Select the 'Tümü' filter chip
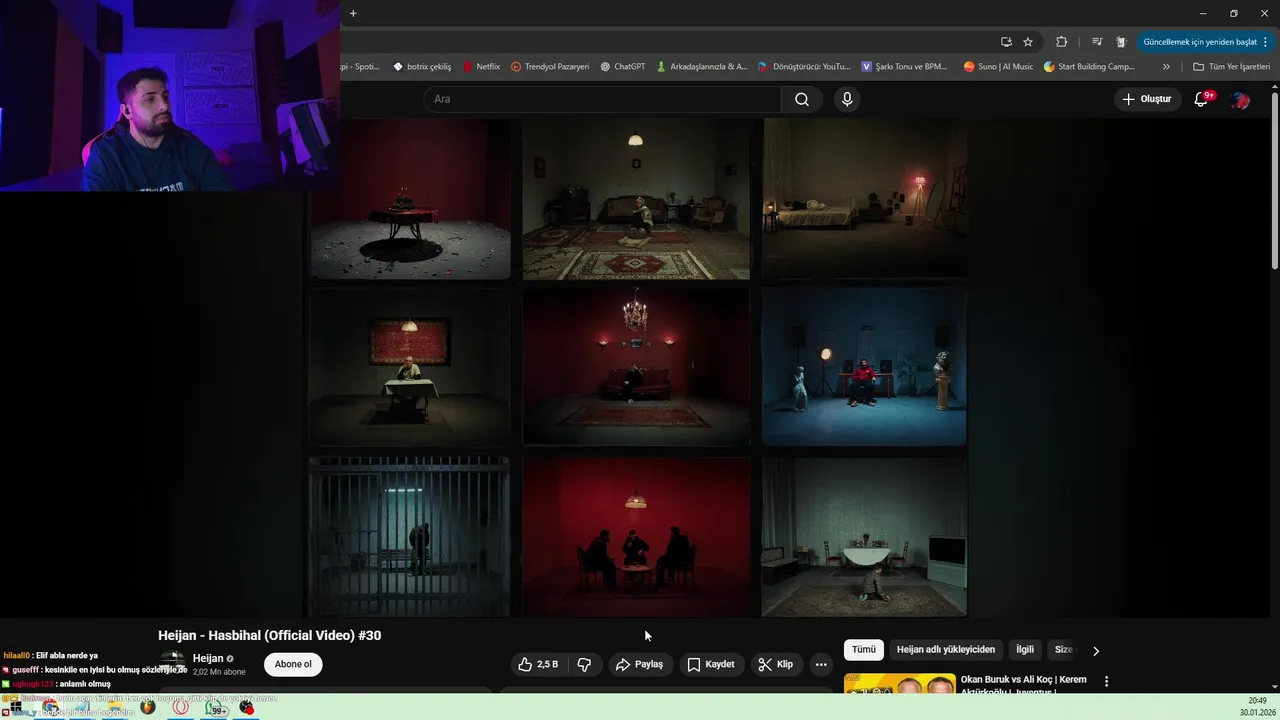1280x720 pixels. pos(864,649)
